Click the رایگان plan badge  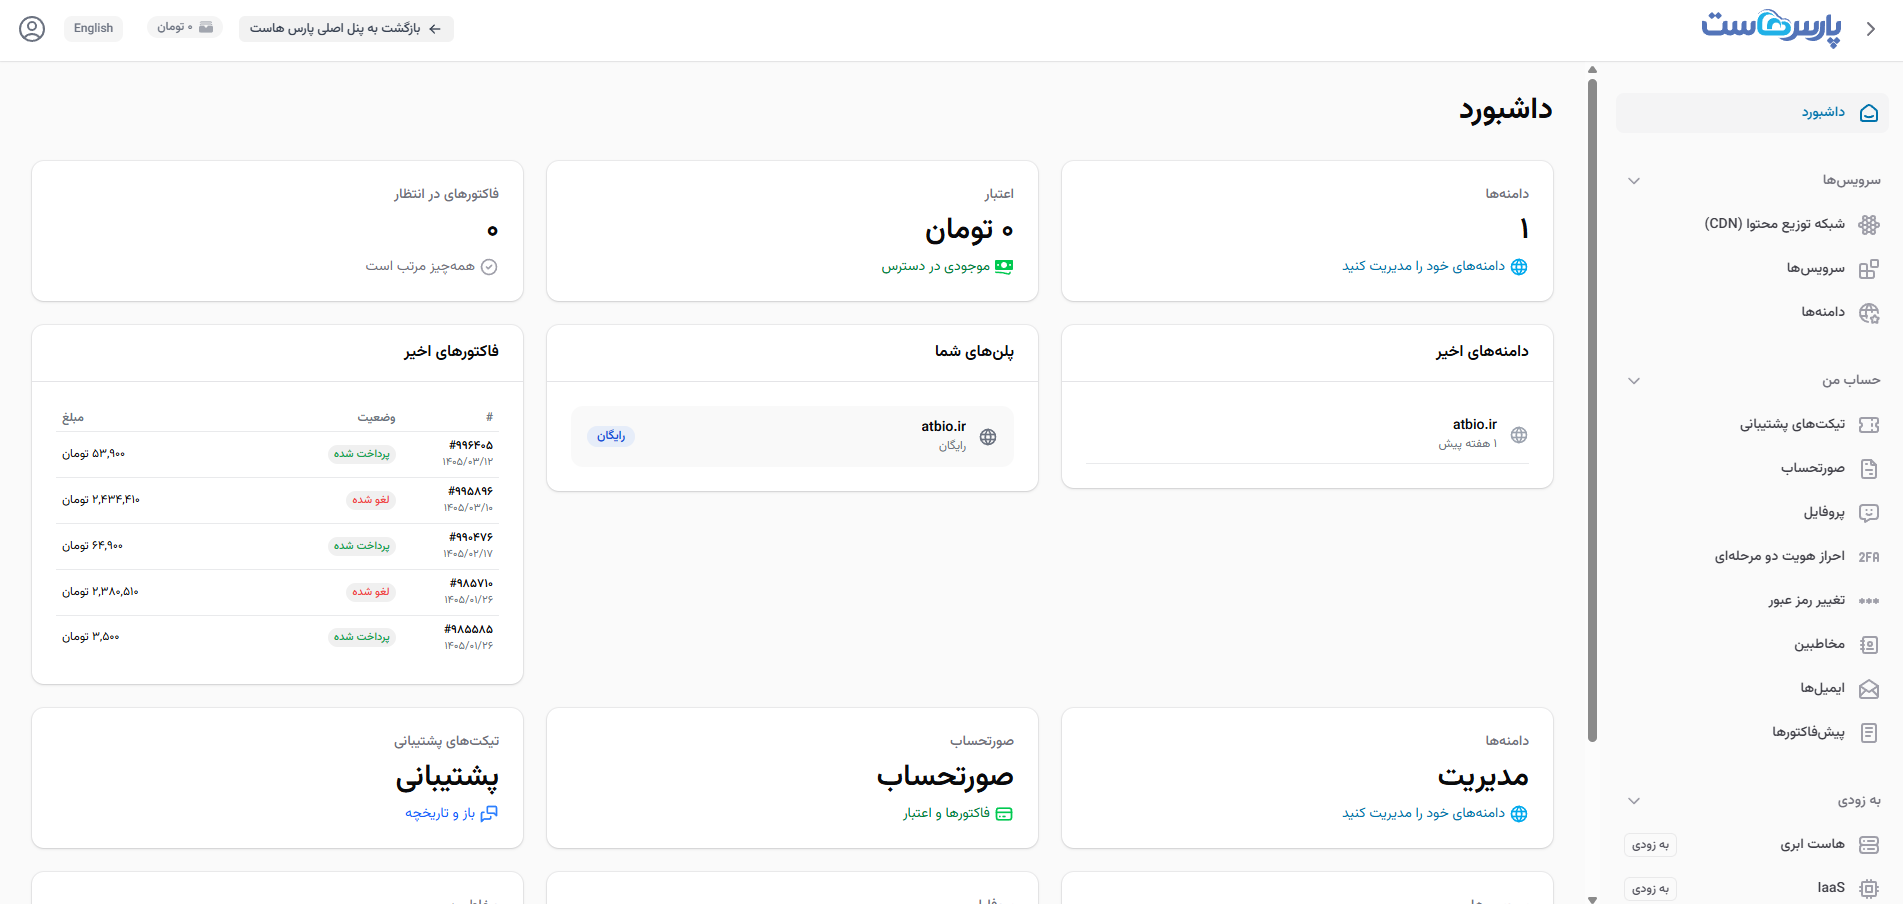(611, 436)
